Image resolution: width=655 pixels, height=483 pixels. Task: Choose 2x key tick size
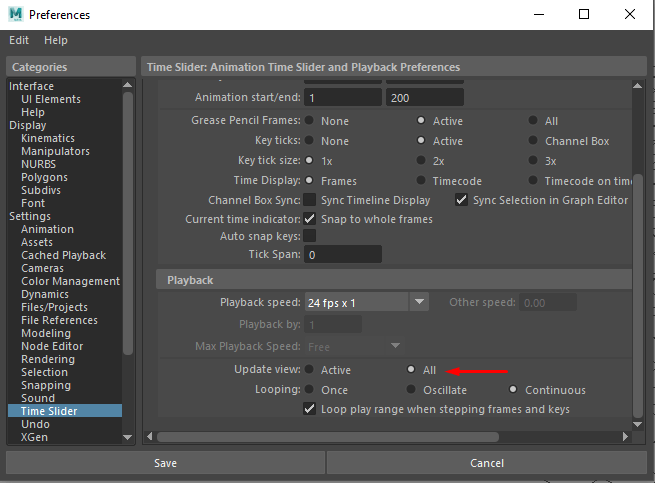pos(421,160)
